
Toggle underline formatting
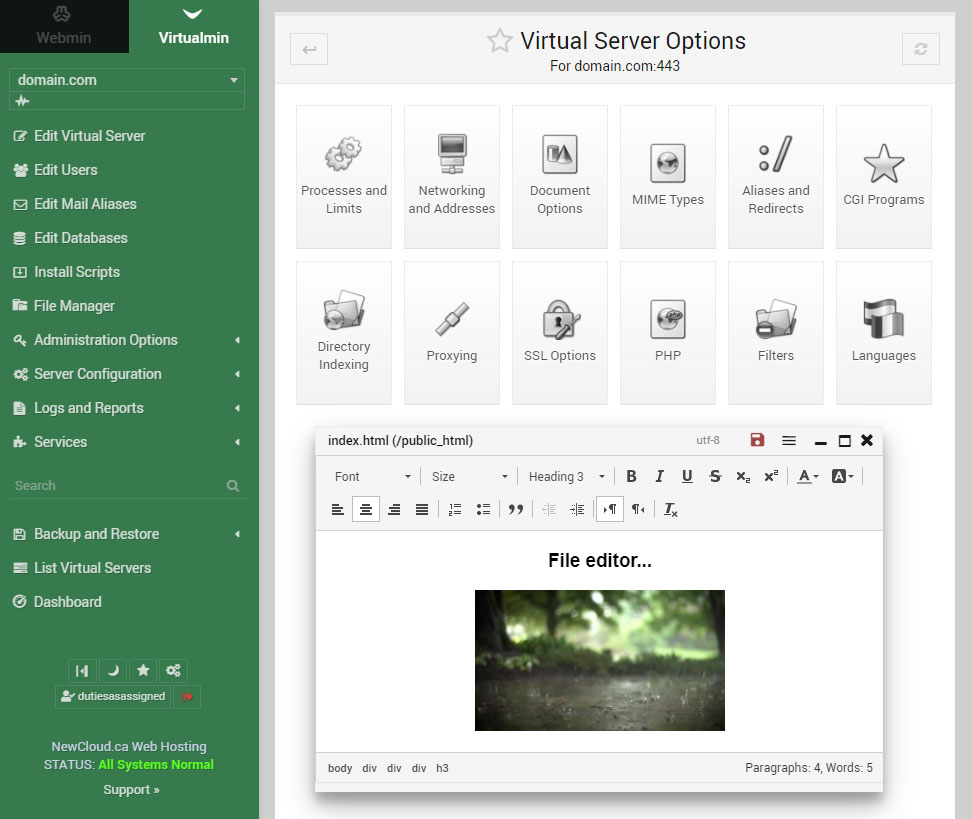click(687, 476)
